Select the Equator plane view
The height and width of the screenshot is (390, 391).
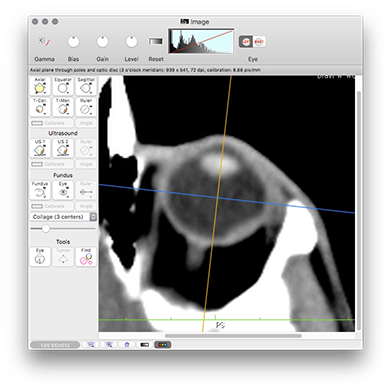coord(63,86)
